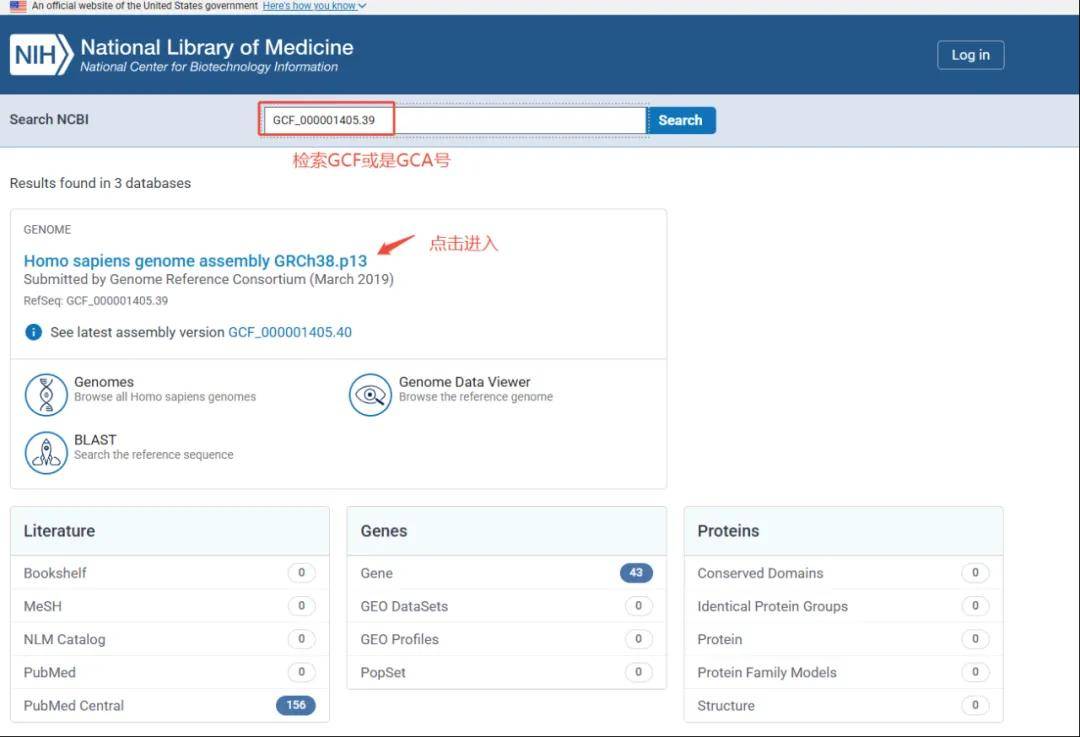
Task: Click "RefSeq: GCF_000001405.39" text
Action: (96, 301)
